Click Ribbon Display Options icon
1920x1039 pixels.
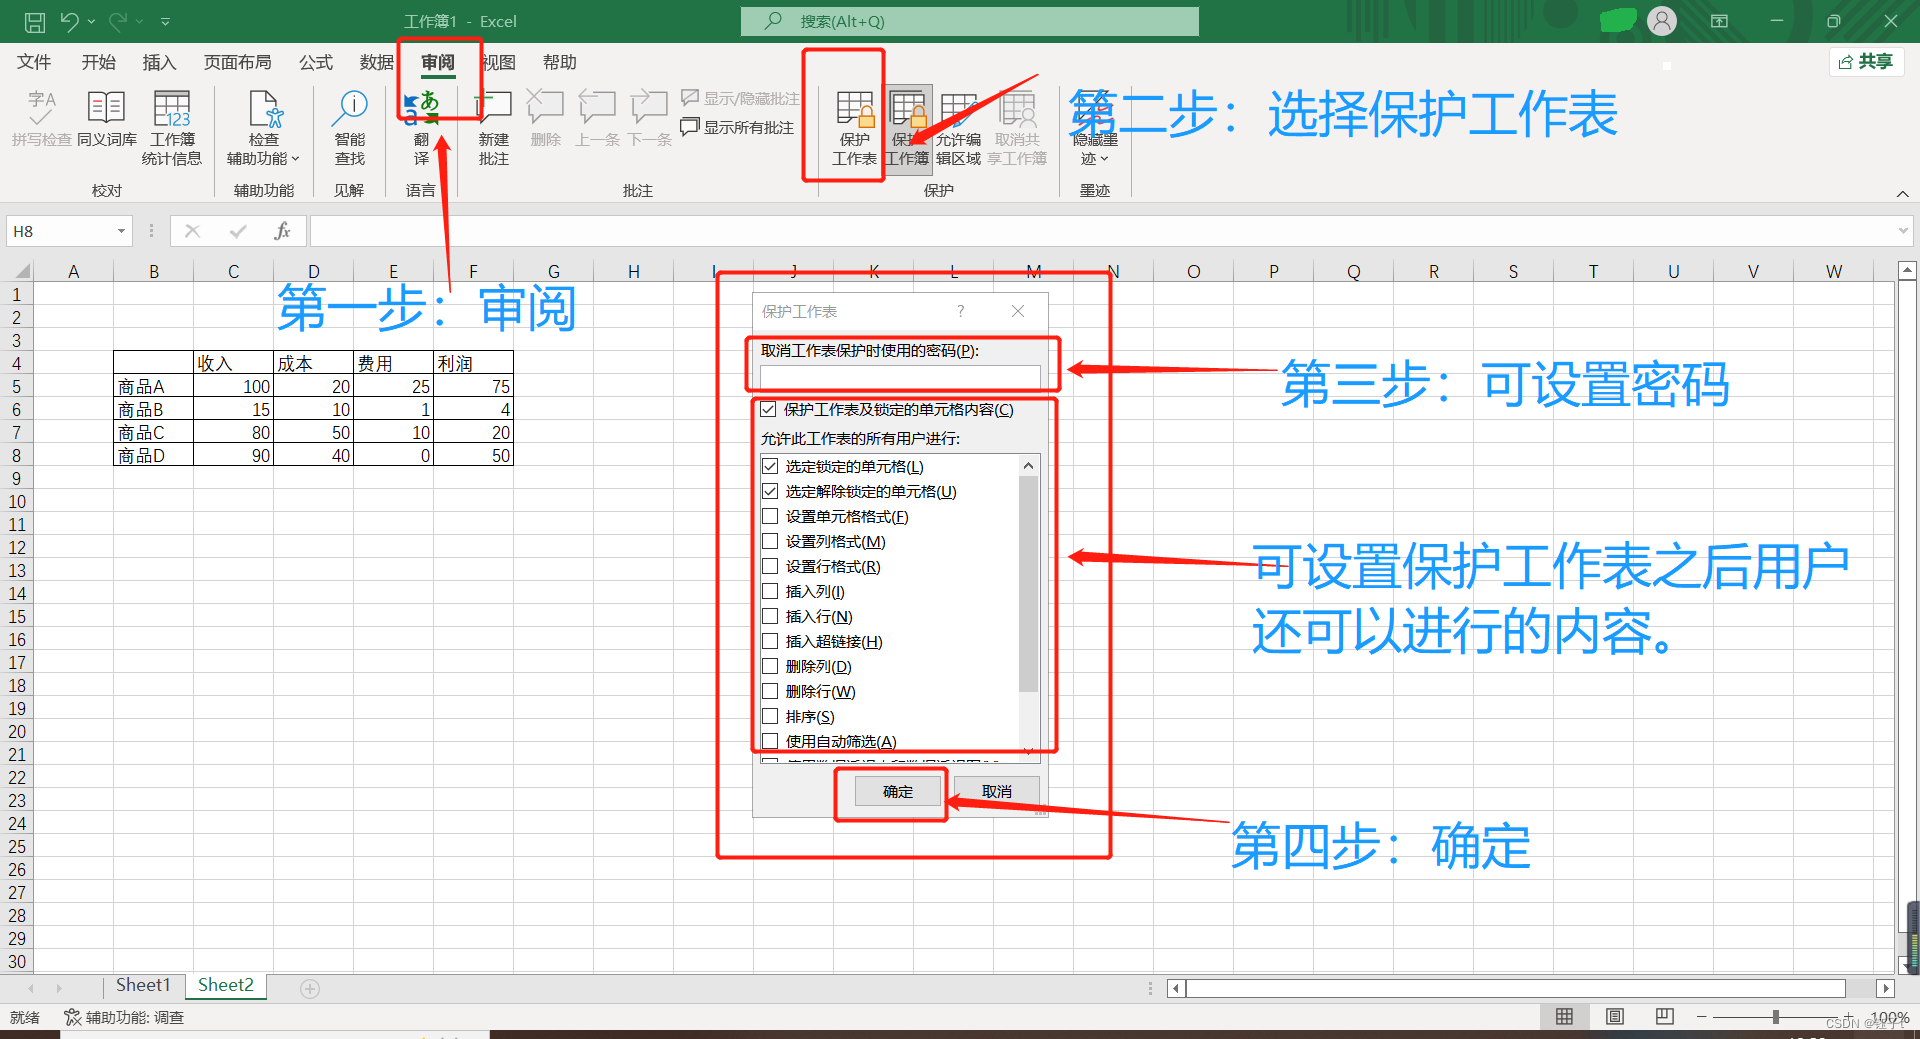coord(1720,21)
